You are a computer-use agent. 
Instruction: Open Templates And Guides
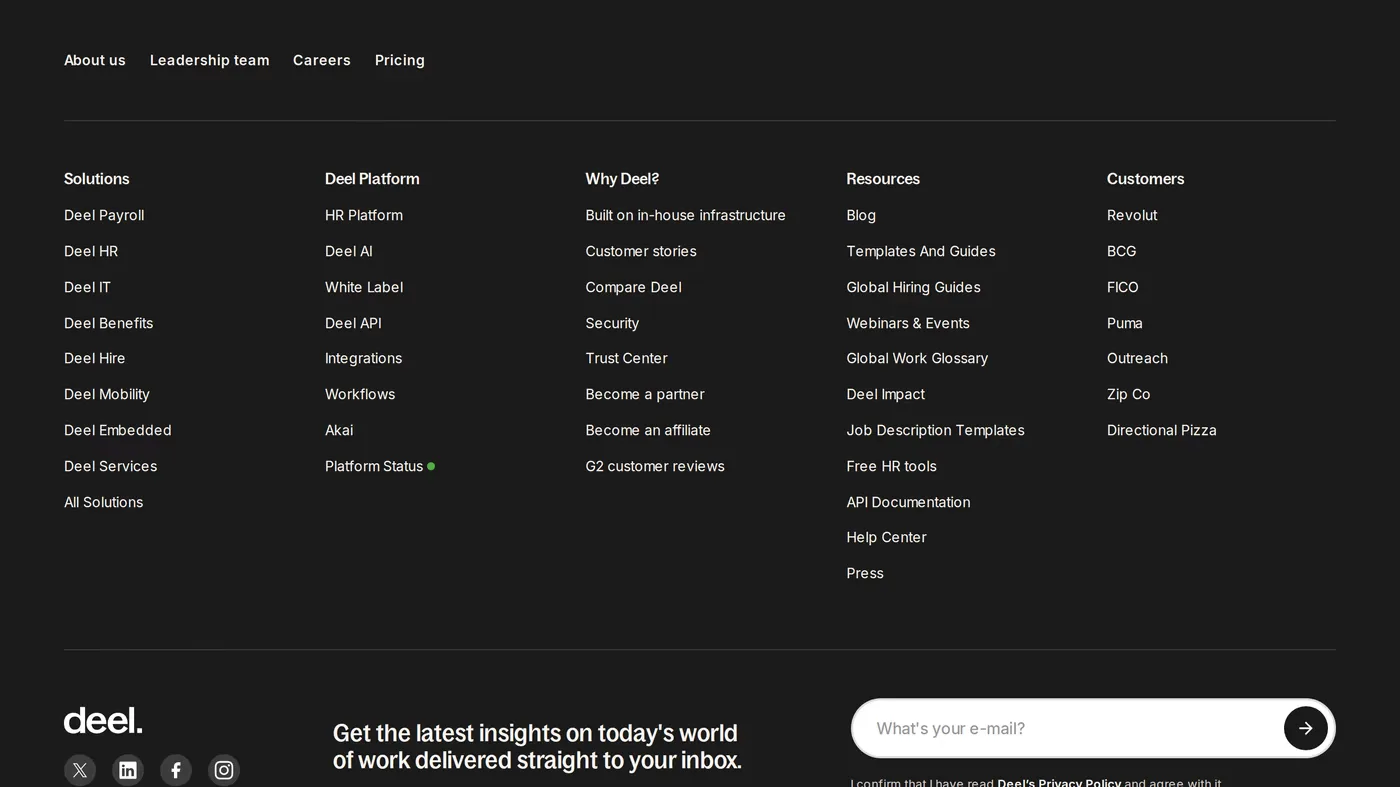point(921,251)
